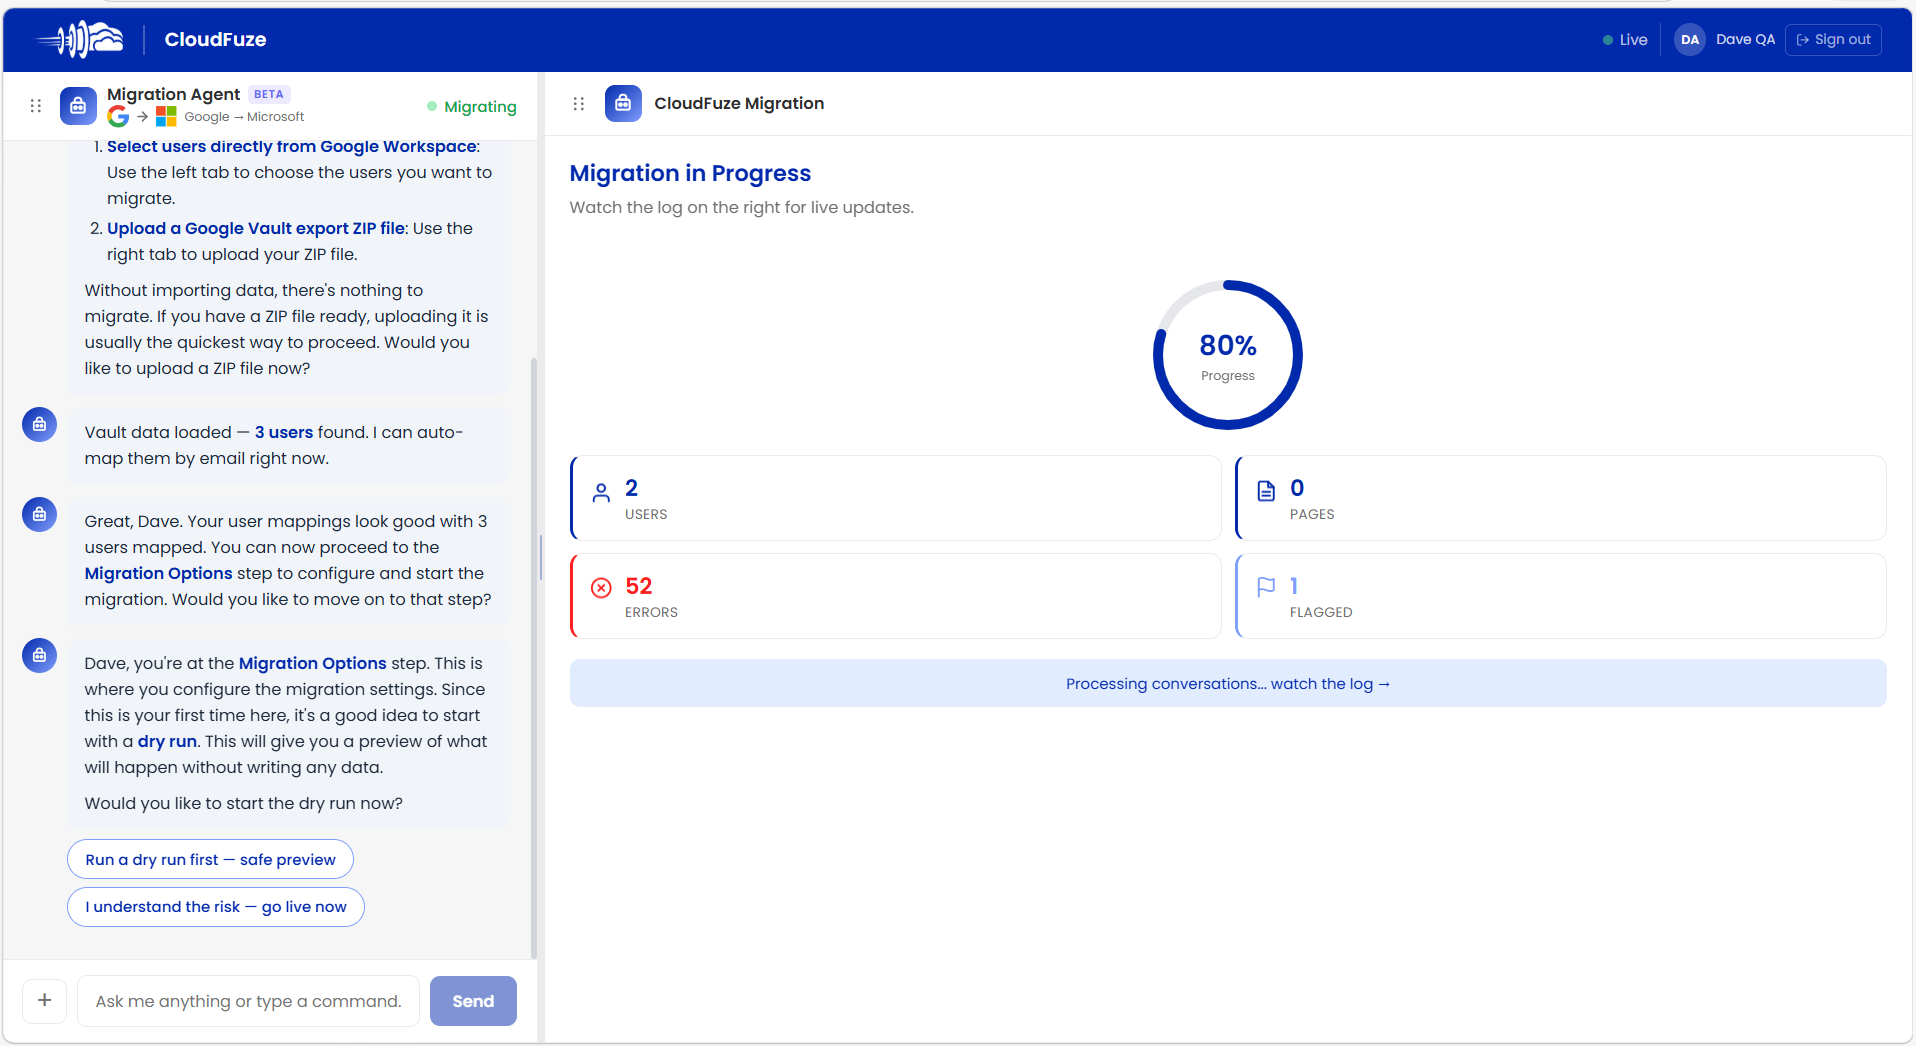Click the Google G logo
1916x1046 pixels.
click(x=118, y=117)
